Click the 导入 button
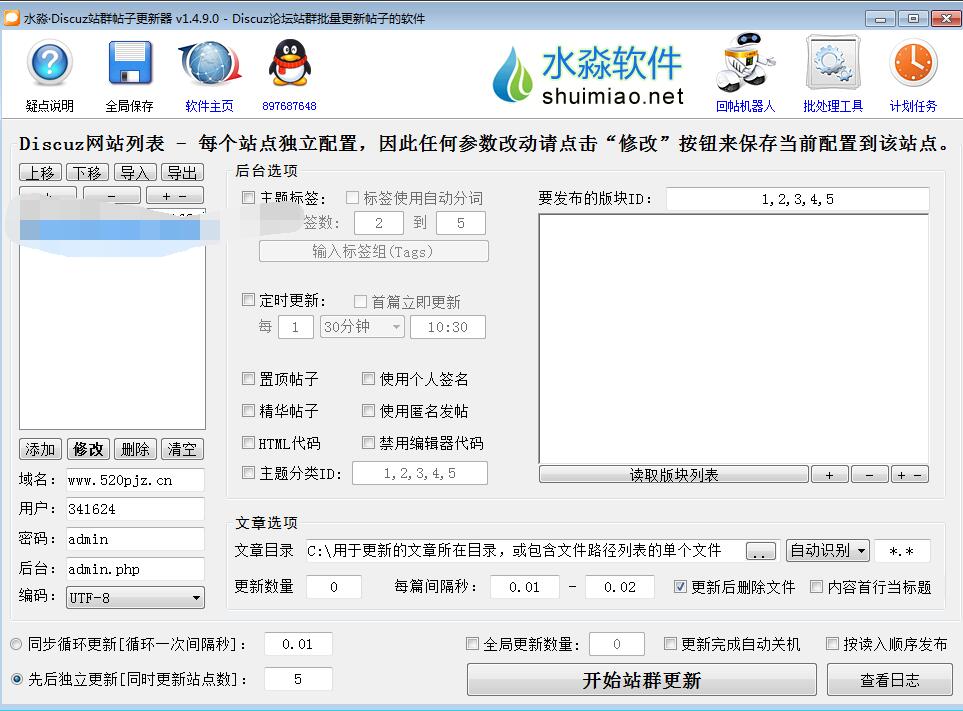Image resolution: width=963 pixels, height=711 pixels. coord(135,173)
